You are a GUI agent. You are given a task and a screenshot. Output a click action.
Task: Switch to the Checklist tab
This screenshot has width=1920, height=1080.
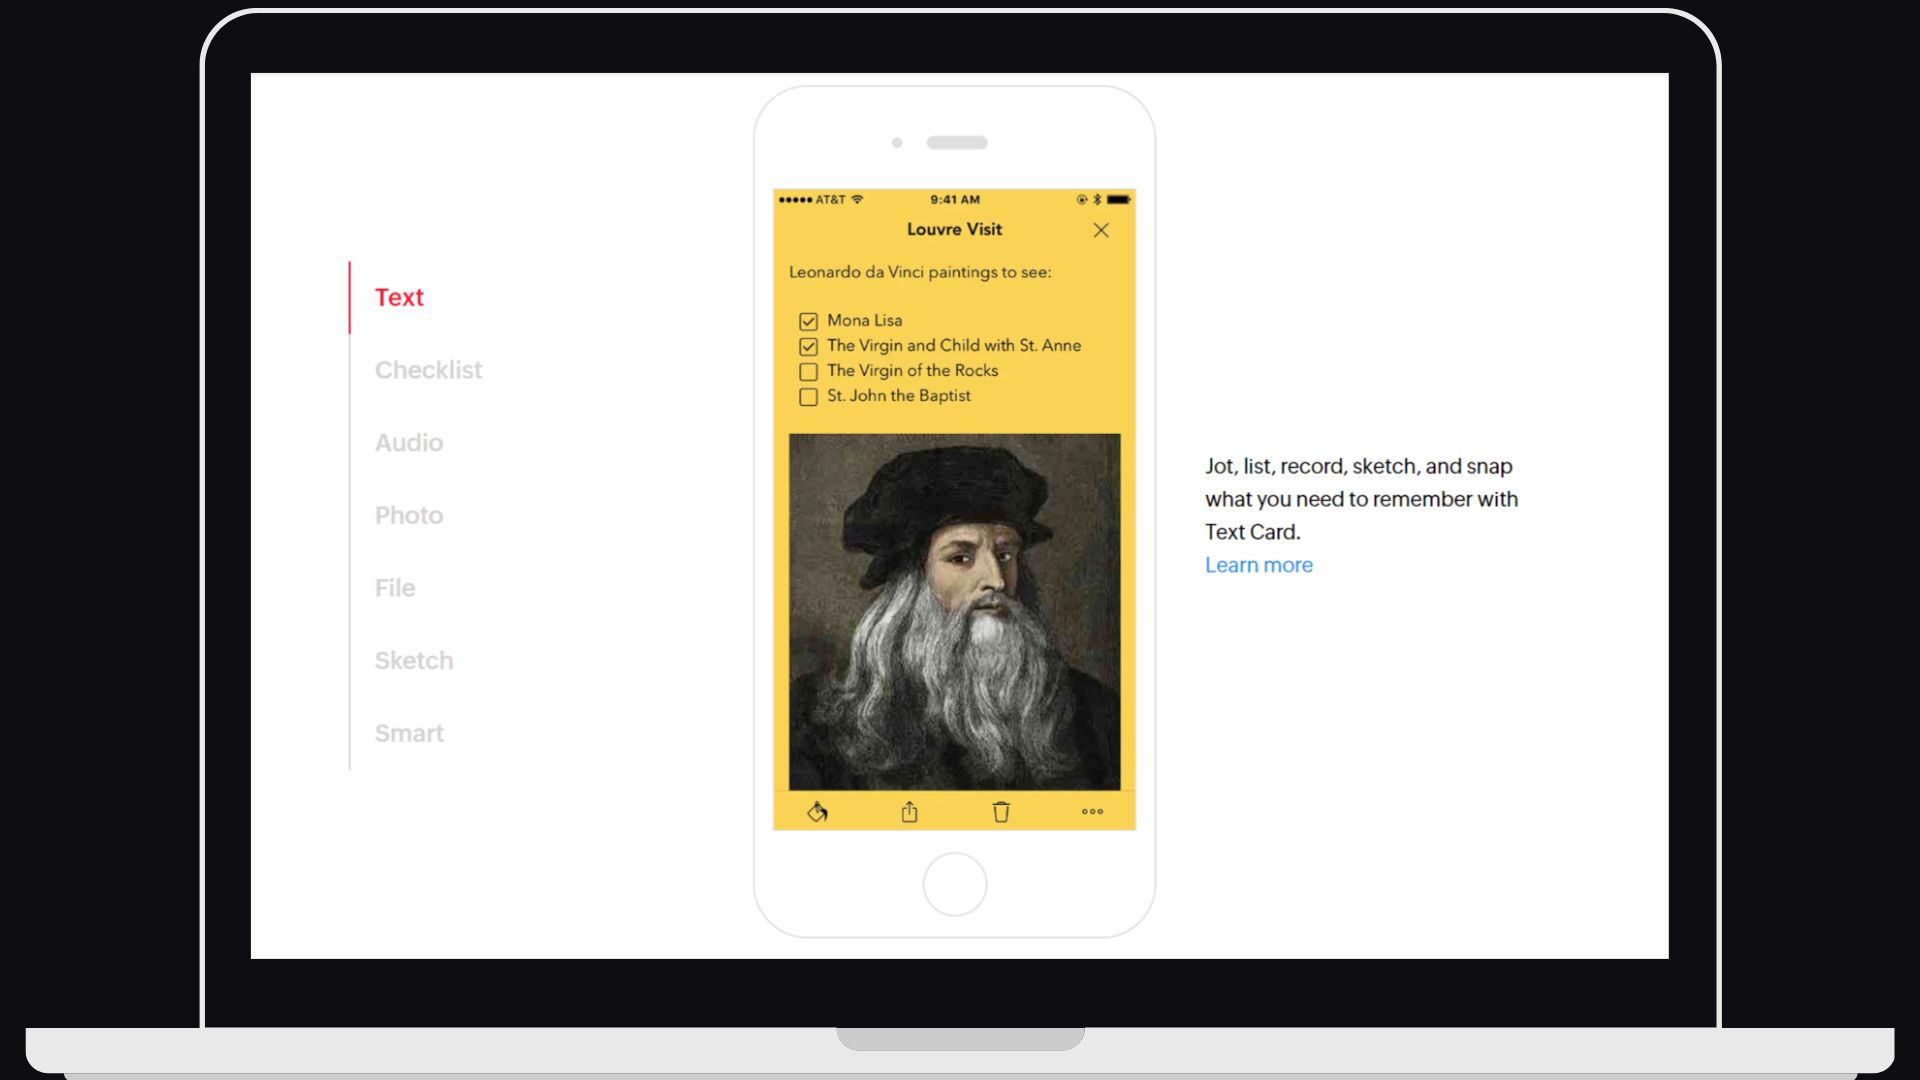click(x=428, y=370)
